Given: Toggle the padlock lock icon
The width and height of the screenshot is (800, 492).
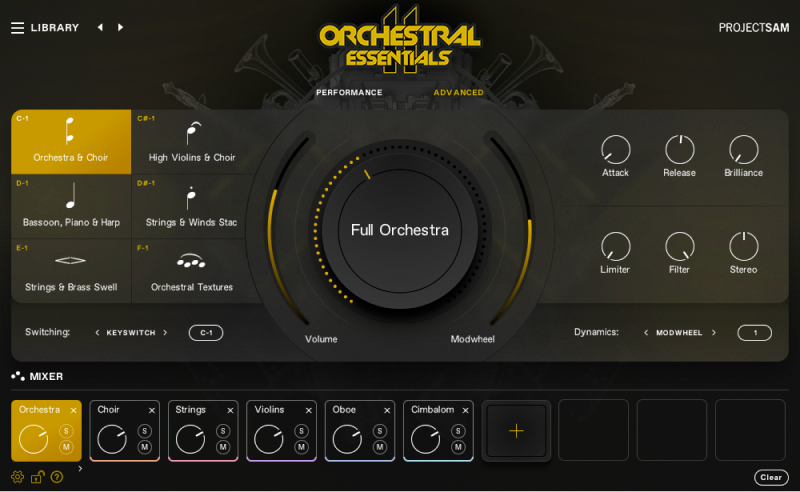Looking at the screenshot, I should pos(37,477).
